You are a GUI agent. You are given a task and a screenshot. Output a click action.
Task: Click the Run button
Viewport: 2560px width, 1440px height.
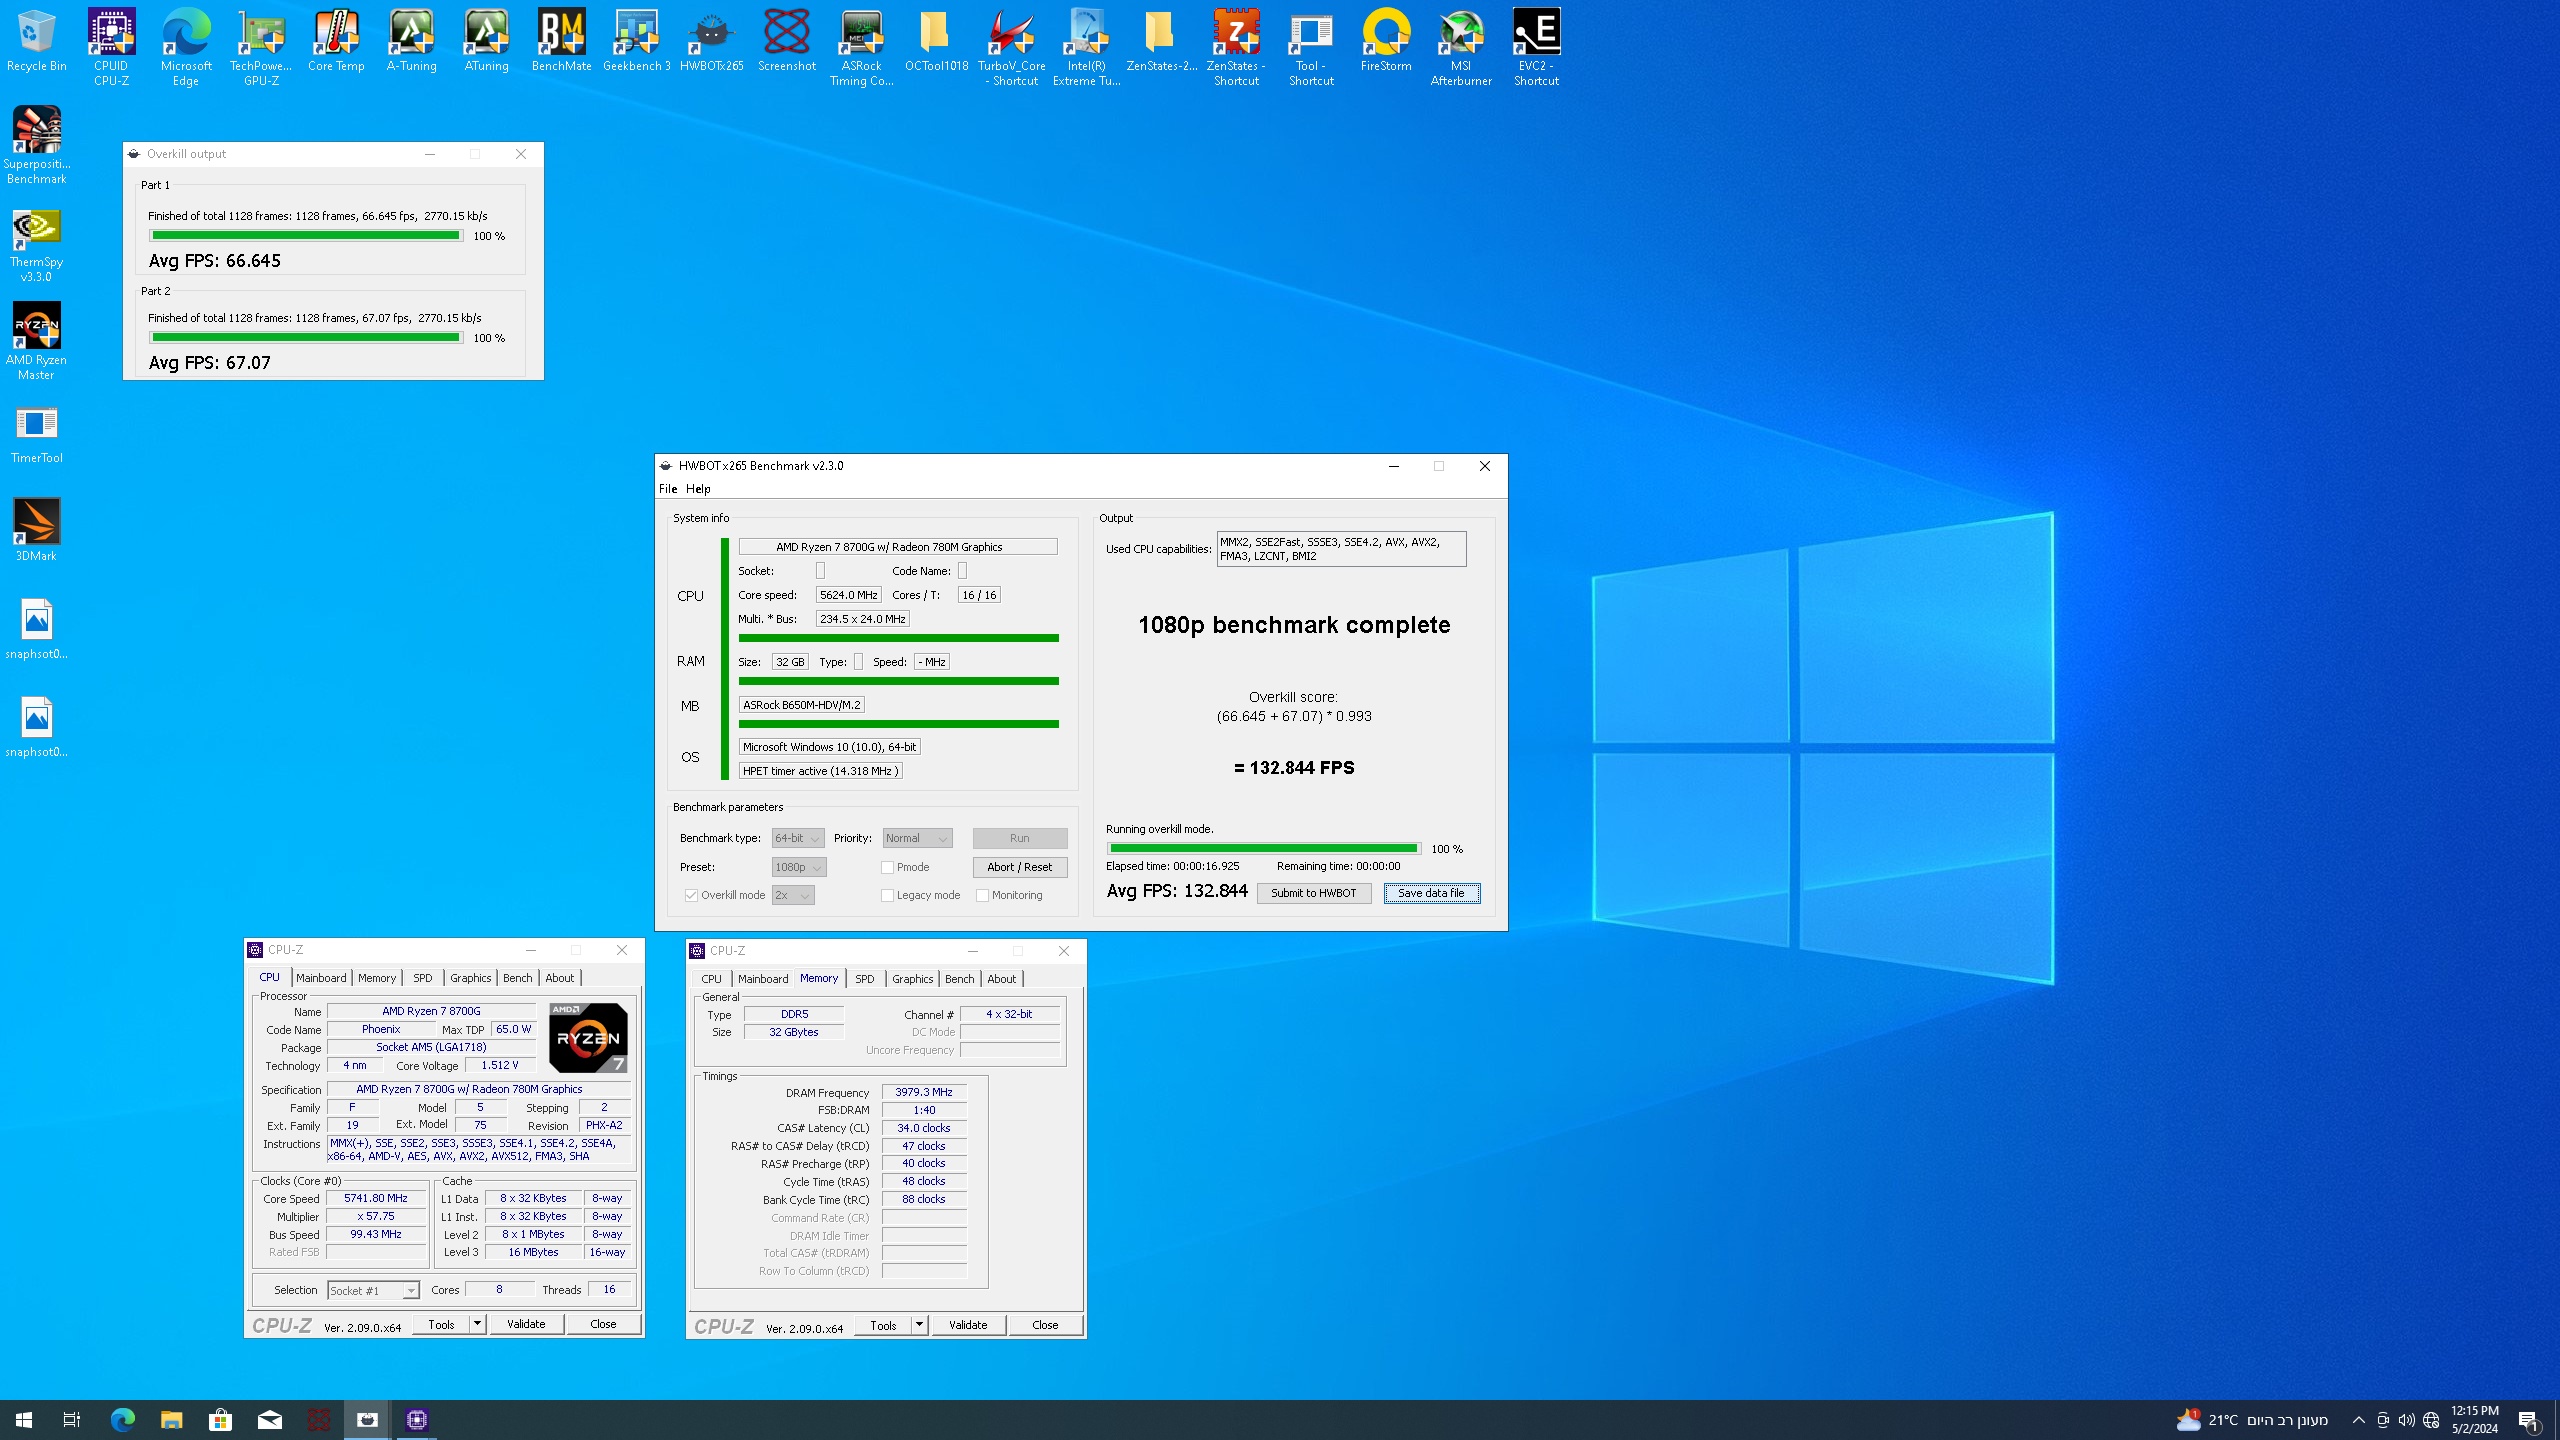coord(1019,838)
